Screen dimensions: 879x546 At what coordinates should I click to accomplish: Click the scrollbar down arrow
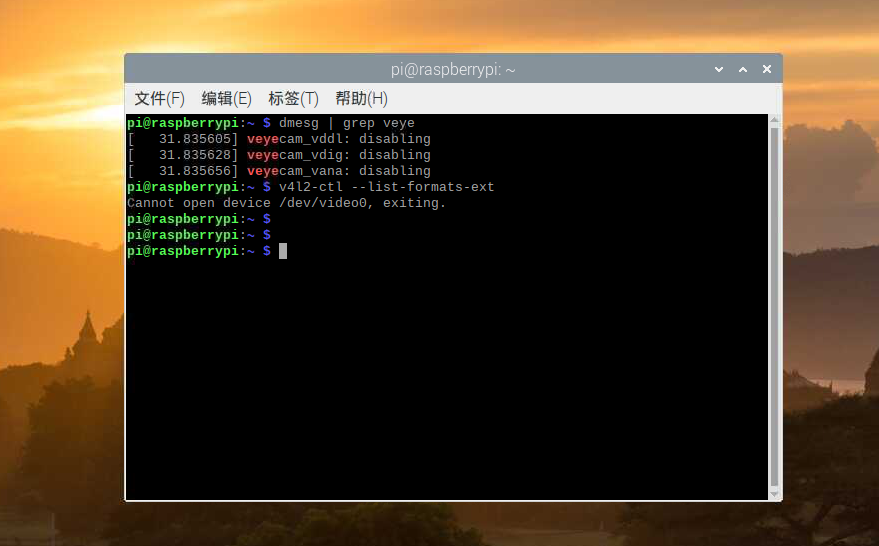coord(774,493)
